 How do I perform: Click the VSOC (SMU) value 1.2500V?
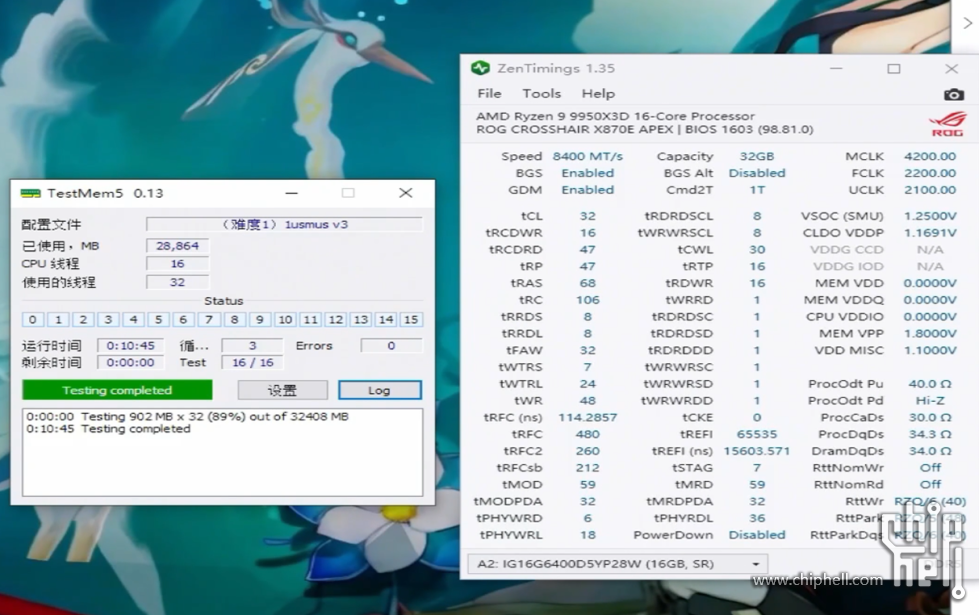930,216
